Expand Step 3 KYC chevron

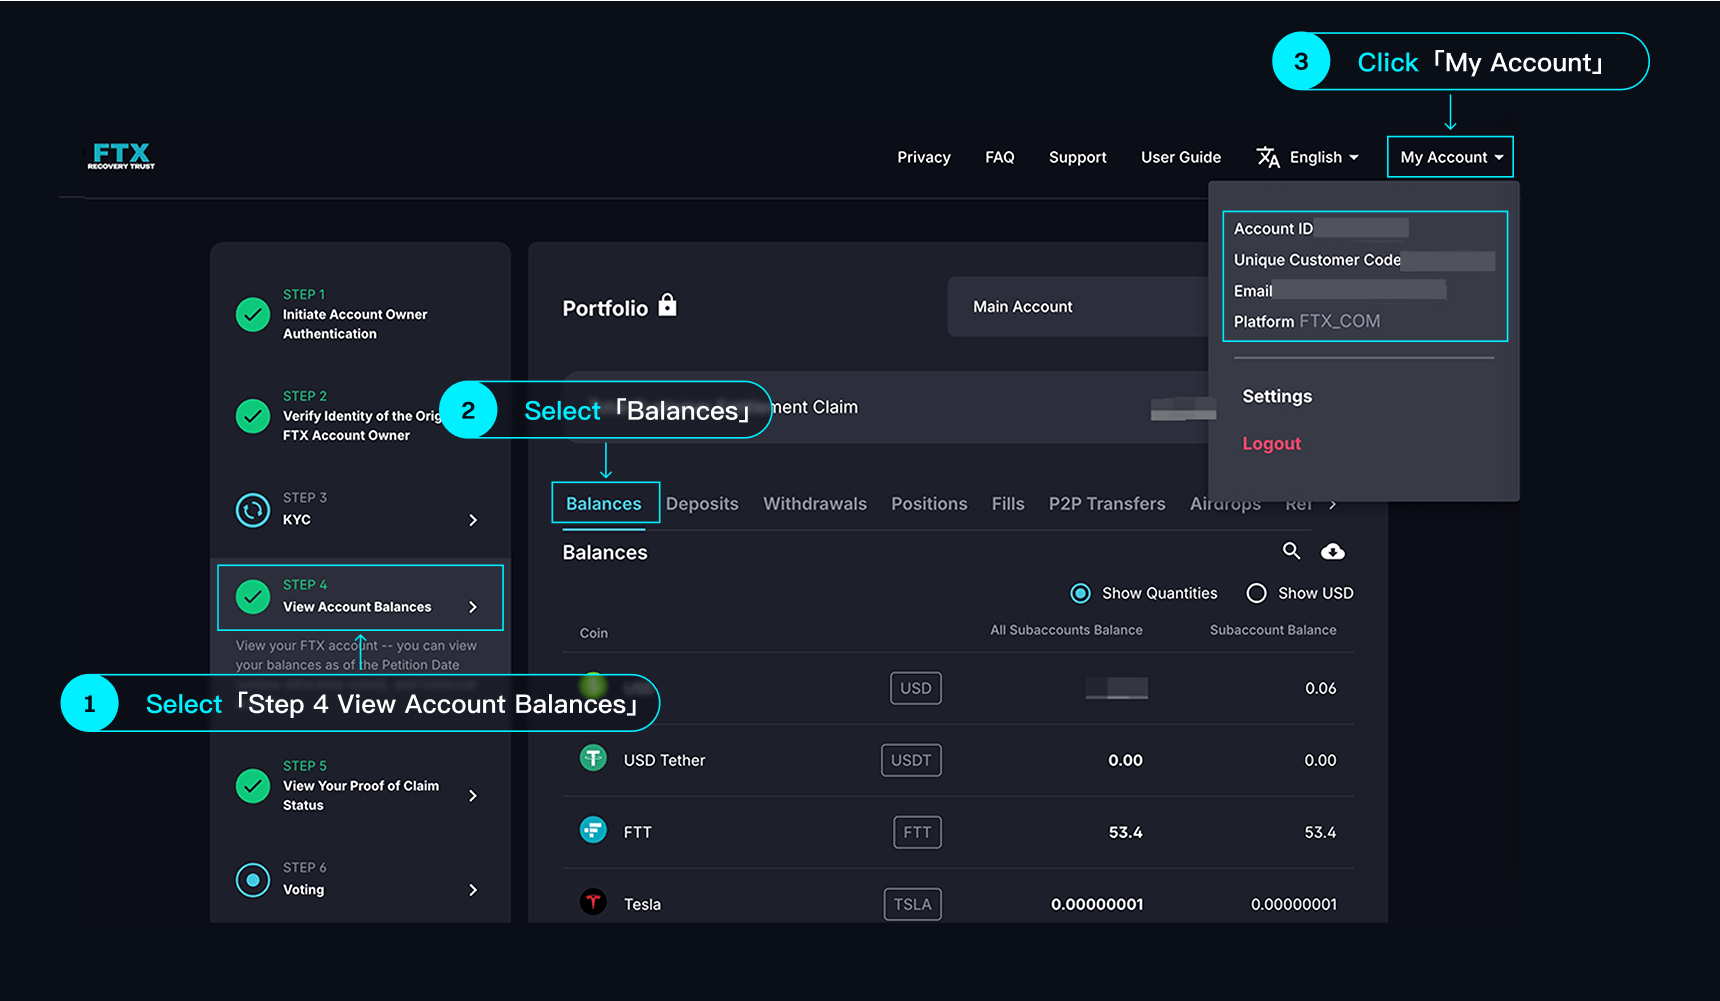473,520
